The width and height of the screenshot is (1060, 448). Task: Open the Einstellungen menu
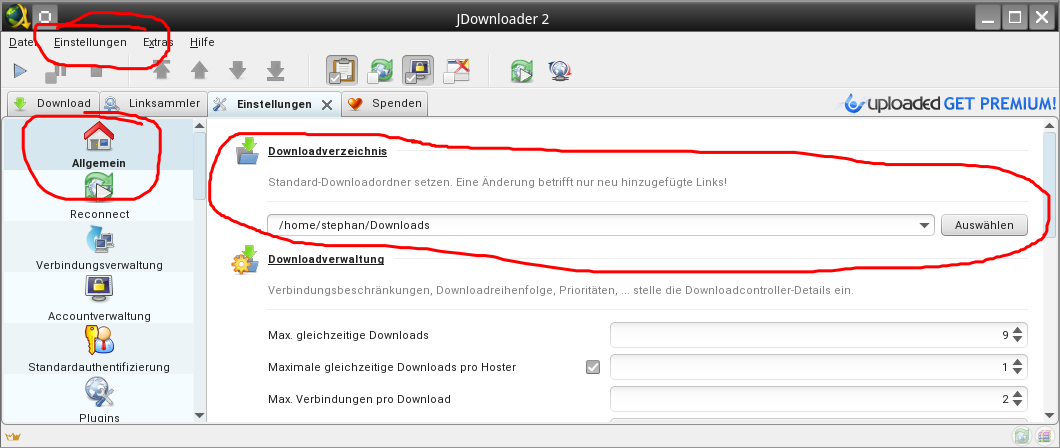(90, 42)
